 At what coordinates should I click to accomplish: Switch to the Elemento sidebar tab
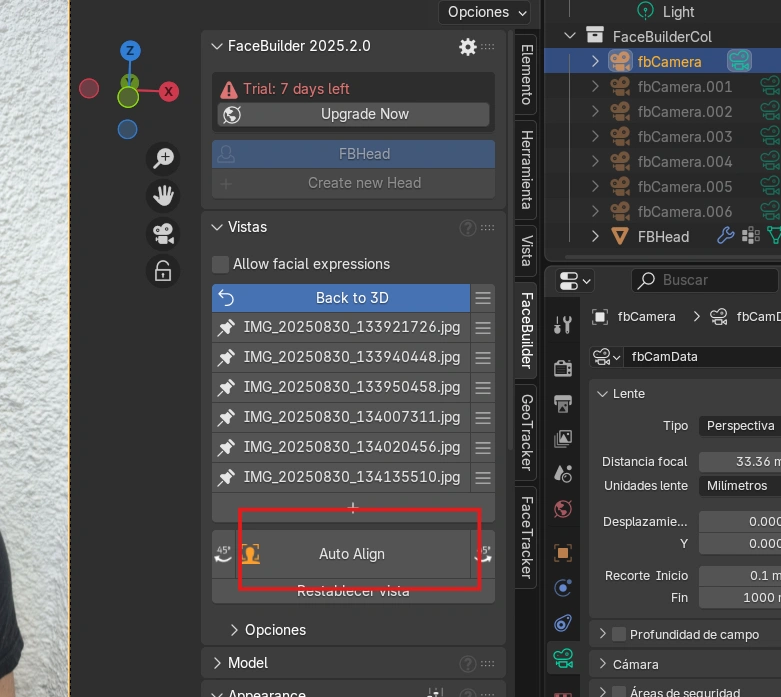(526, 75)
